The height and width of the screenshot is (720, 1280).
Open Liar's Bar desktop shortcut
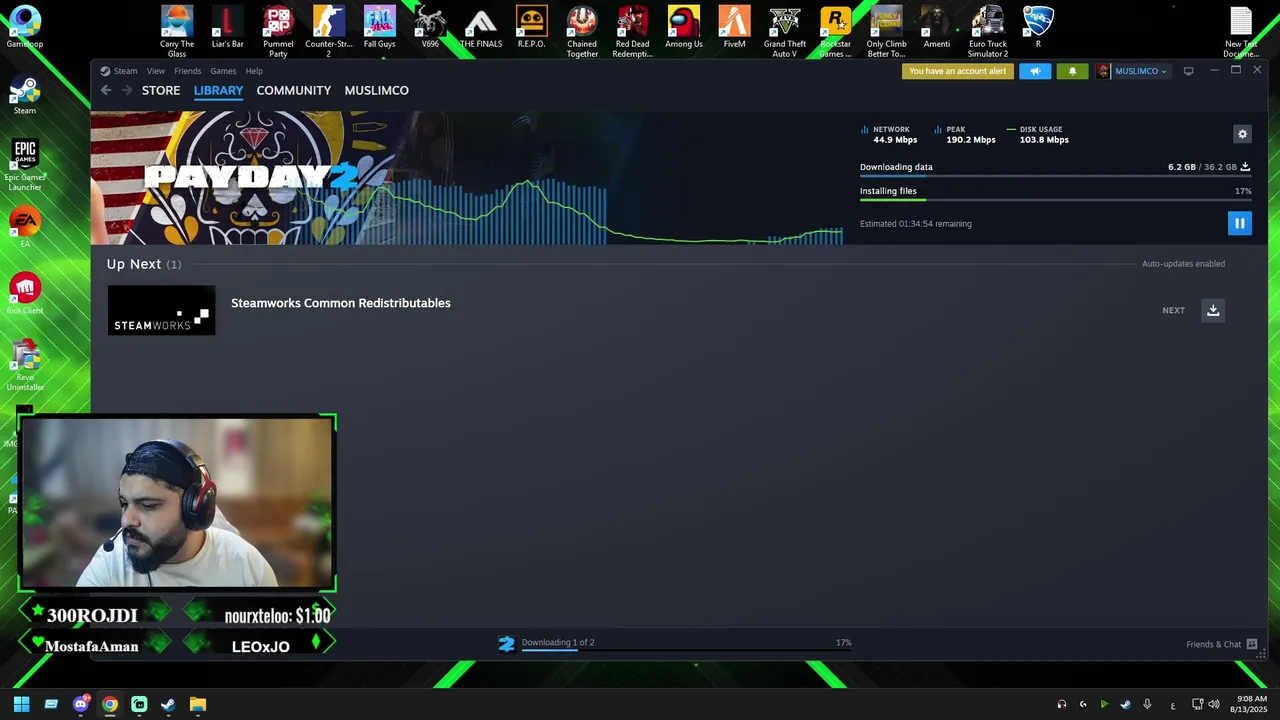click(x=227, y=27)
